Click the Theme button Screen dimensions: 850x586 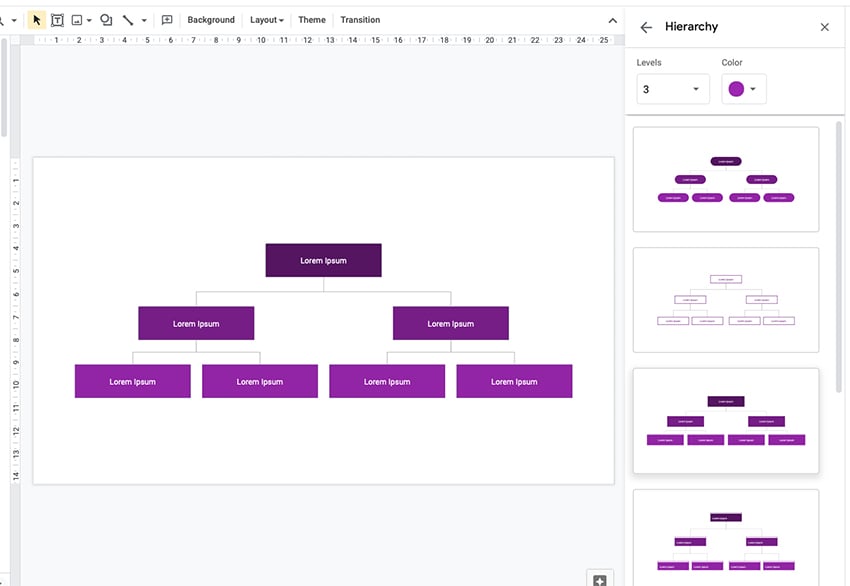click(311, 19)
